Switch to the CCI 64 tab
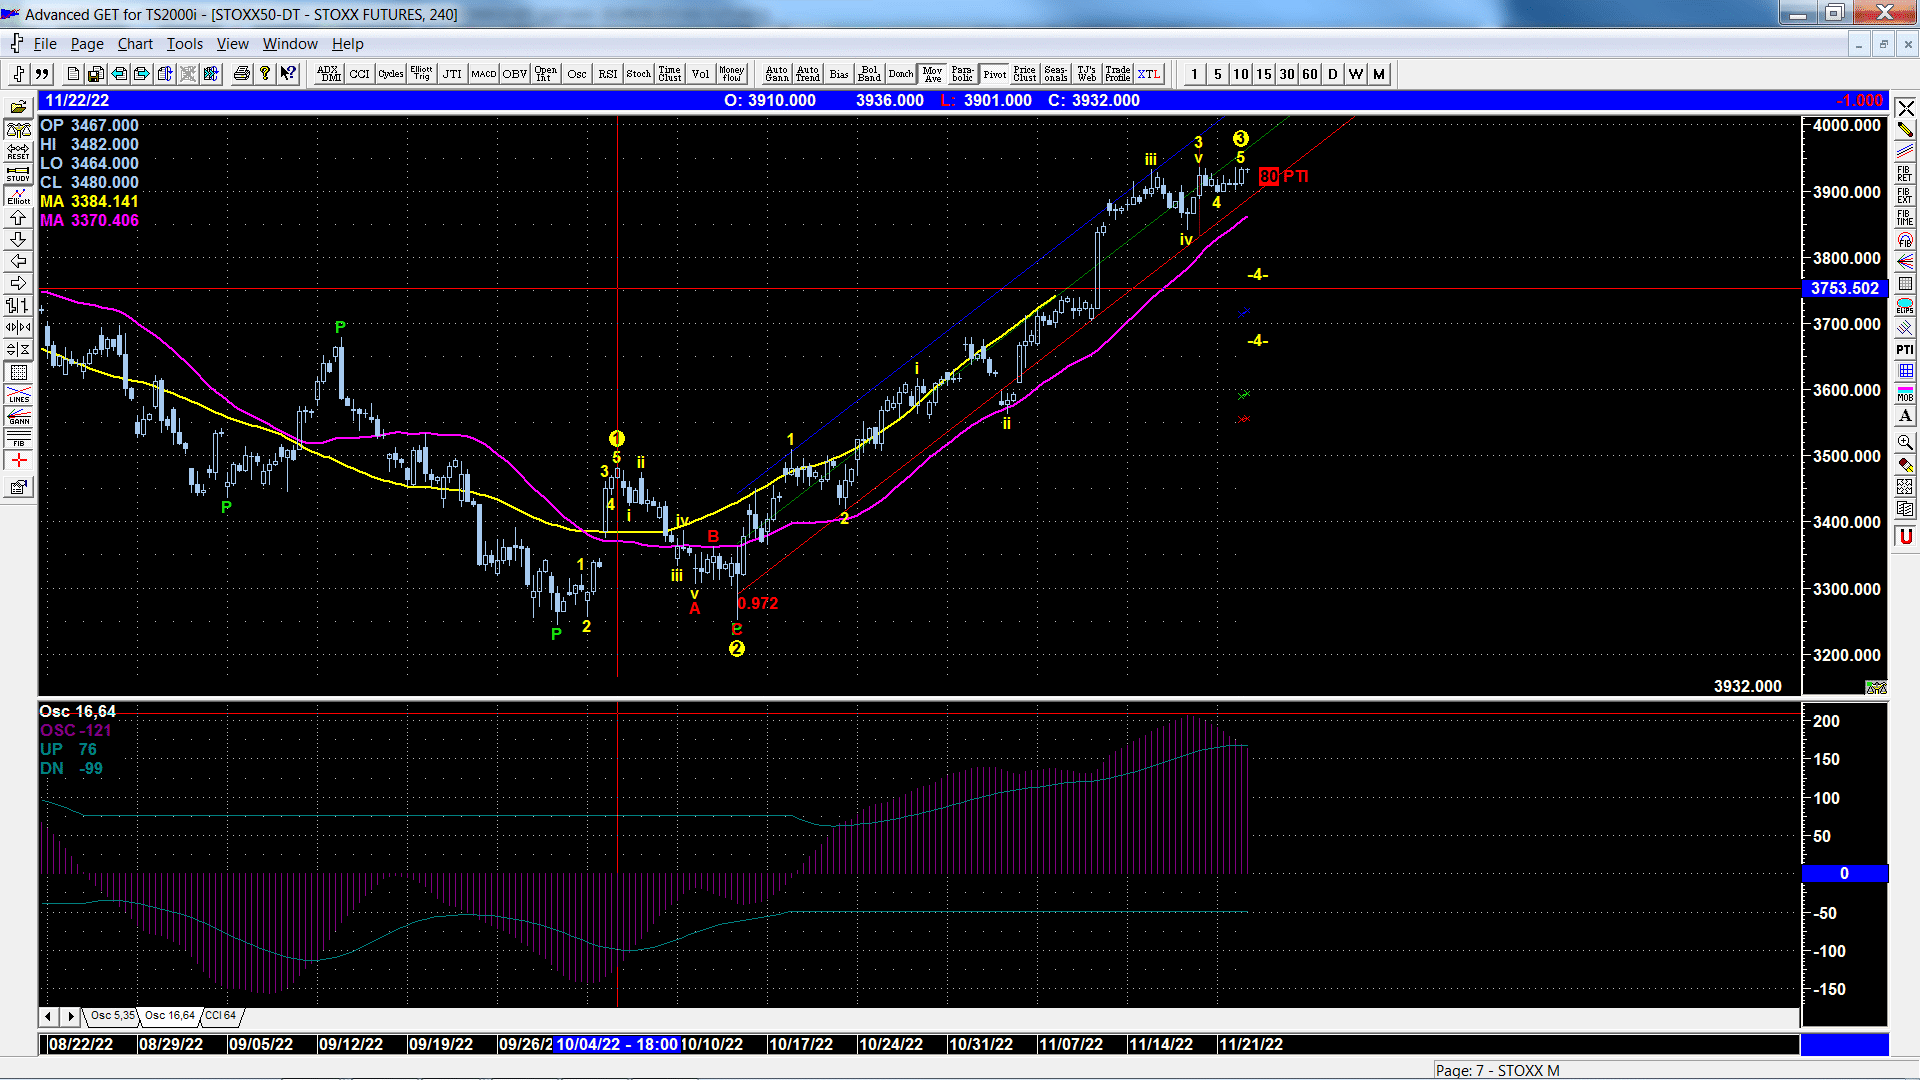The height and width of the screenshot is (1080, 1920). point(220,1016)
